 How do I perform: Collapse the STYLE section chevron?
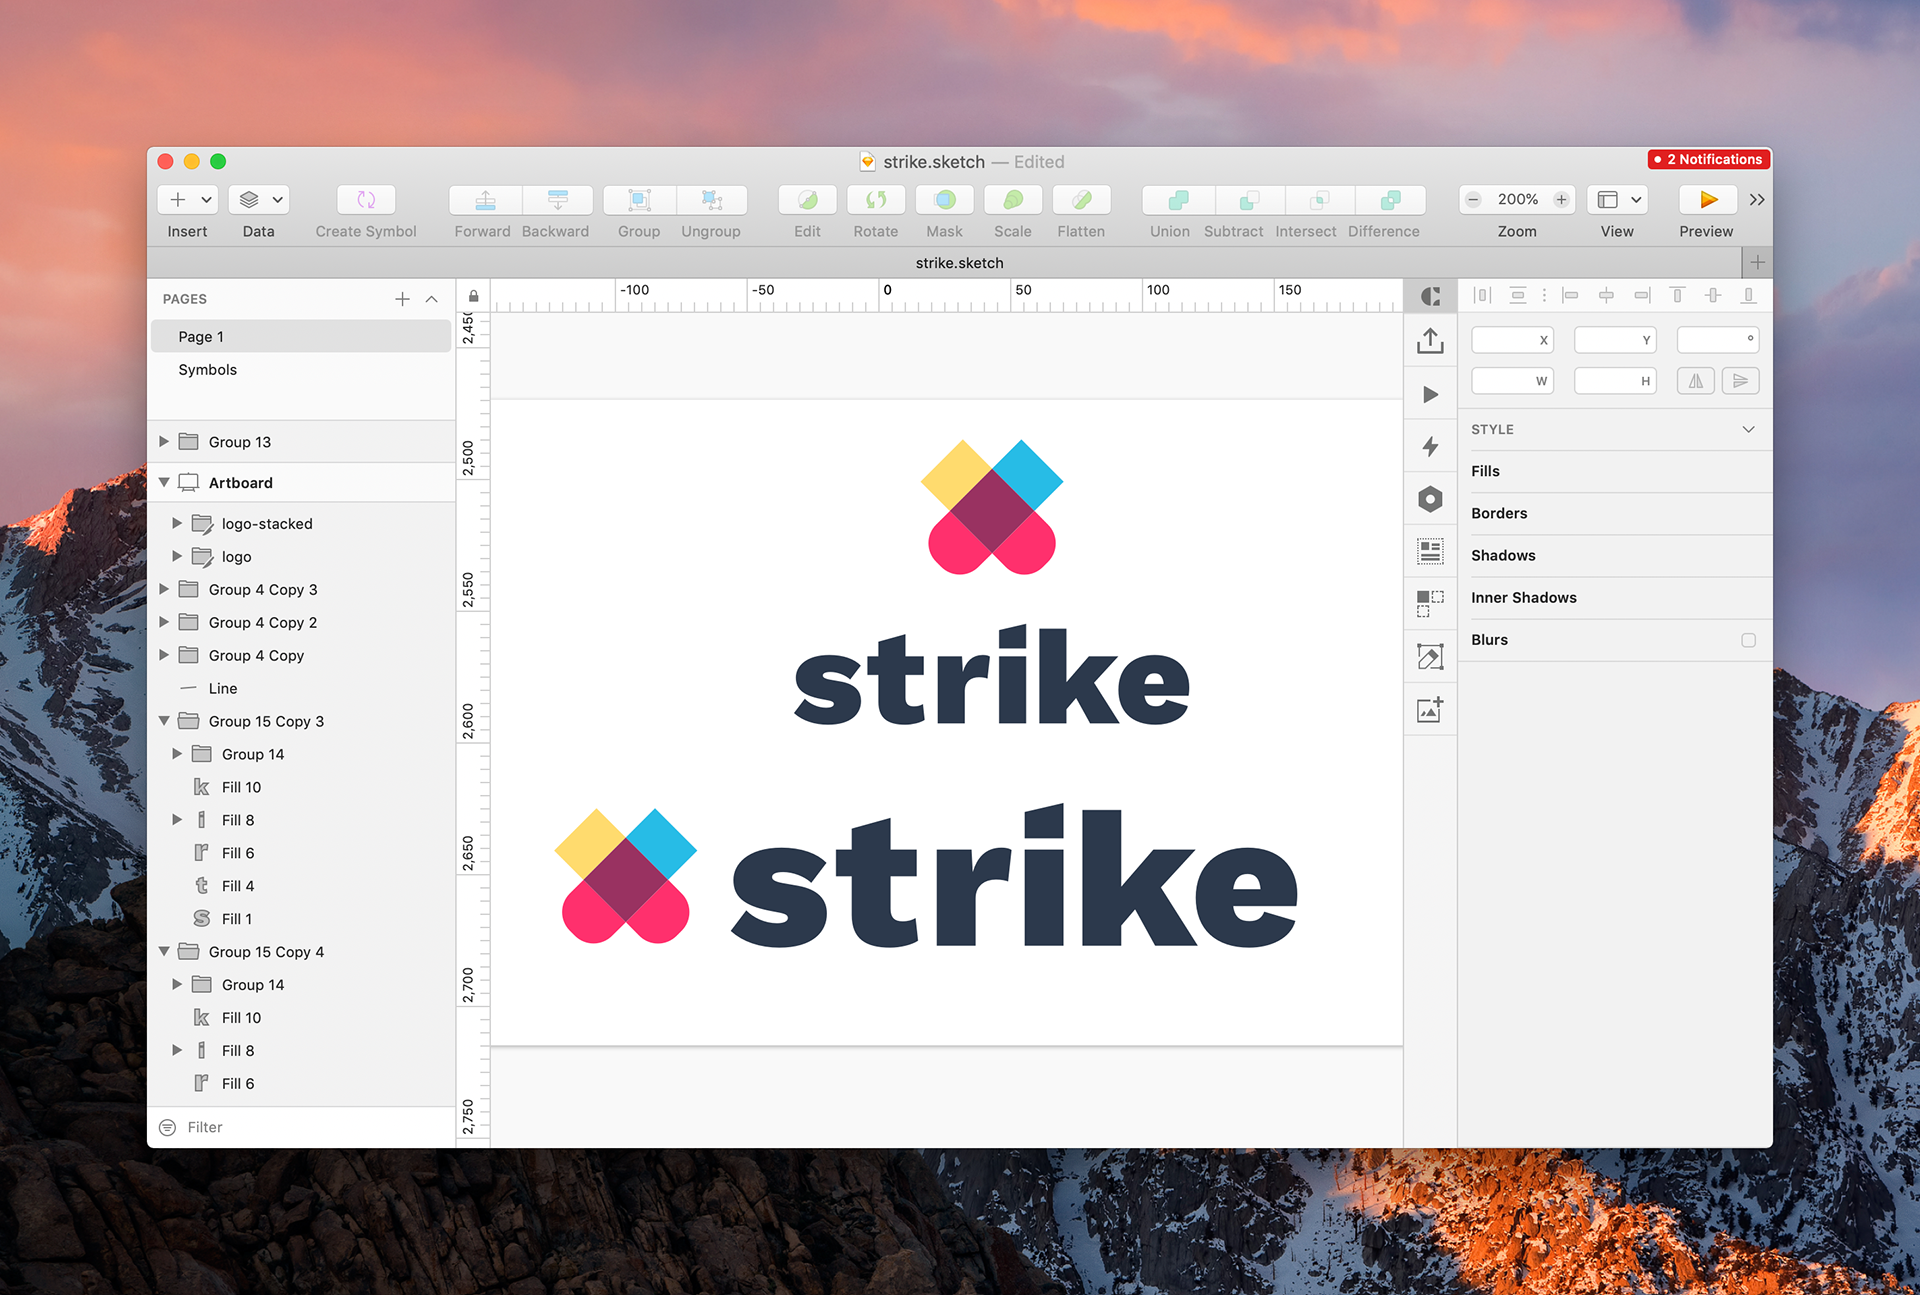pyautogui.click(x=1748, y=429)
